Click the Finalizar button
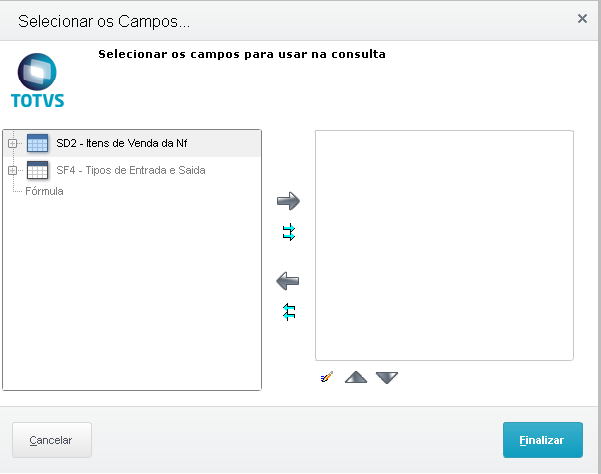The width and height of the screenshot is (601, 474). coord(542,440)
